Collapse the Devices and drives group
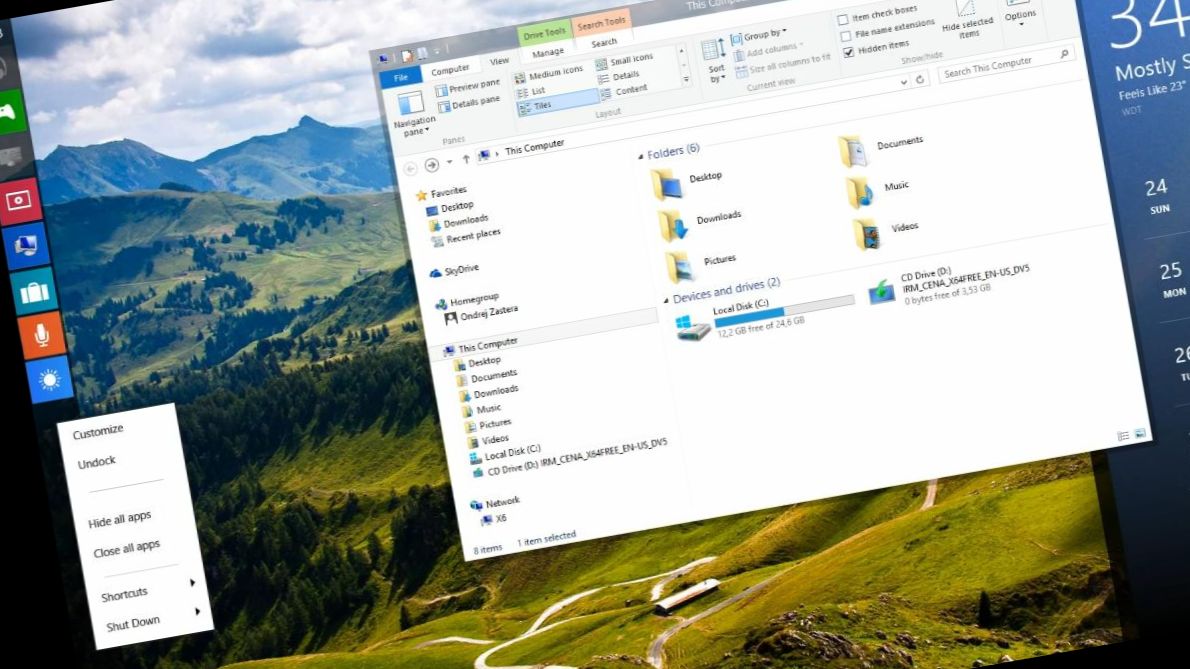This screenshot has height=669, width=1190. 666,300
